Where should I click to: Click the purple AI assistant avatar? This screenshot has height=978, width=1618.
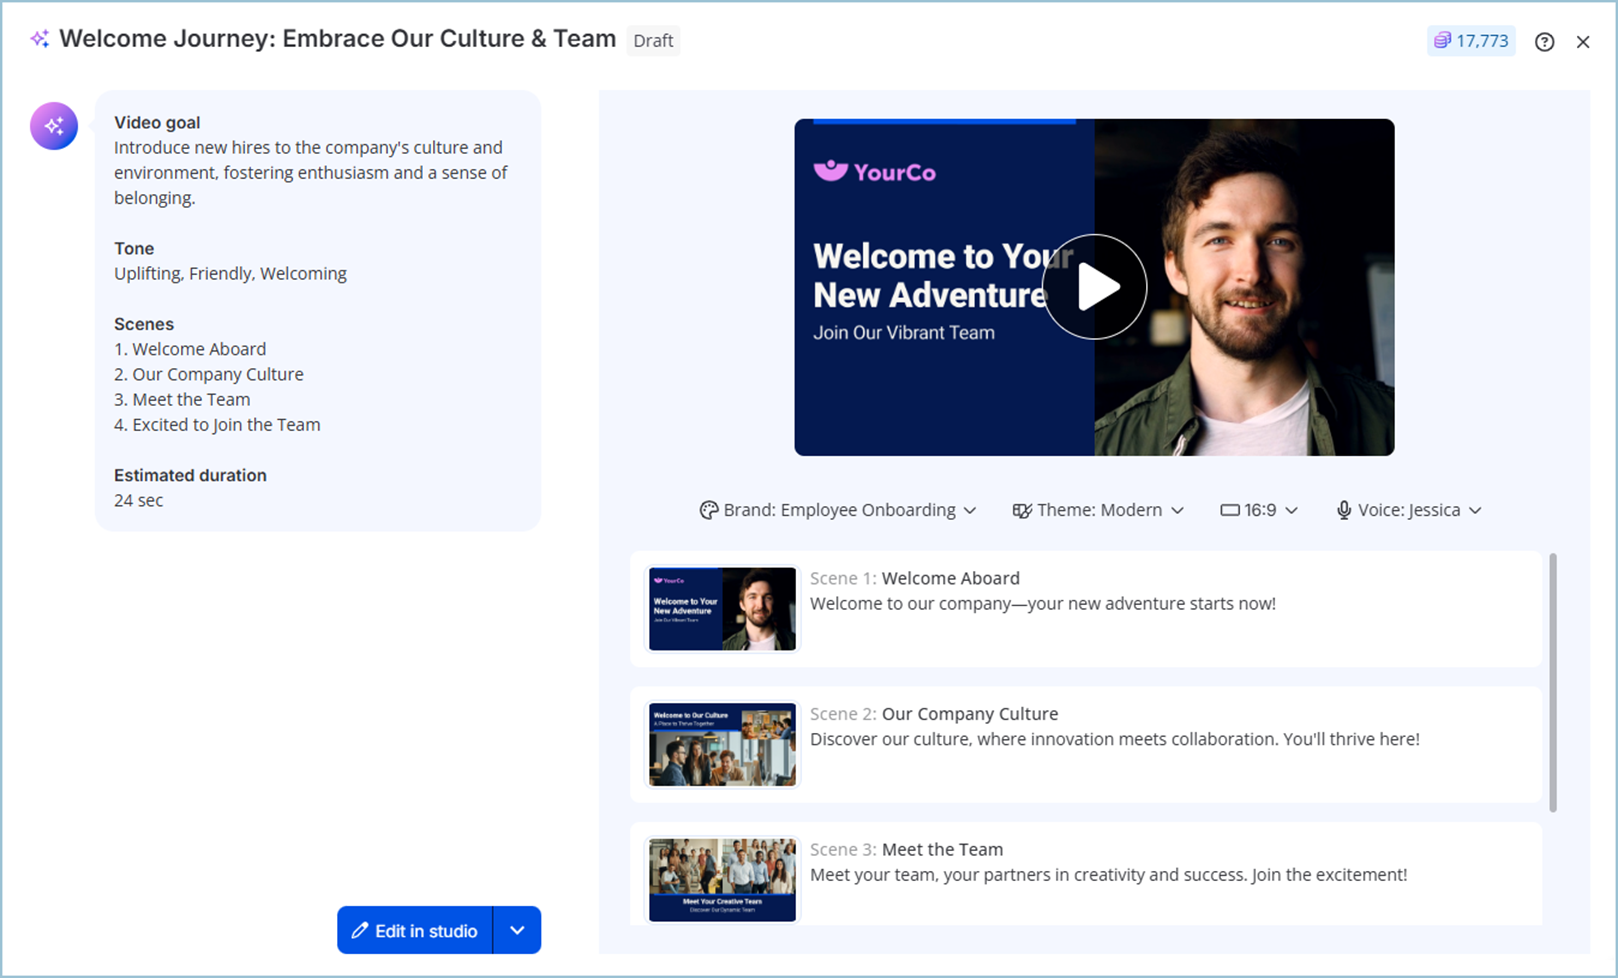pyautogui.click(x=54, y=126)
